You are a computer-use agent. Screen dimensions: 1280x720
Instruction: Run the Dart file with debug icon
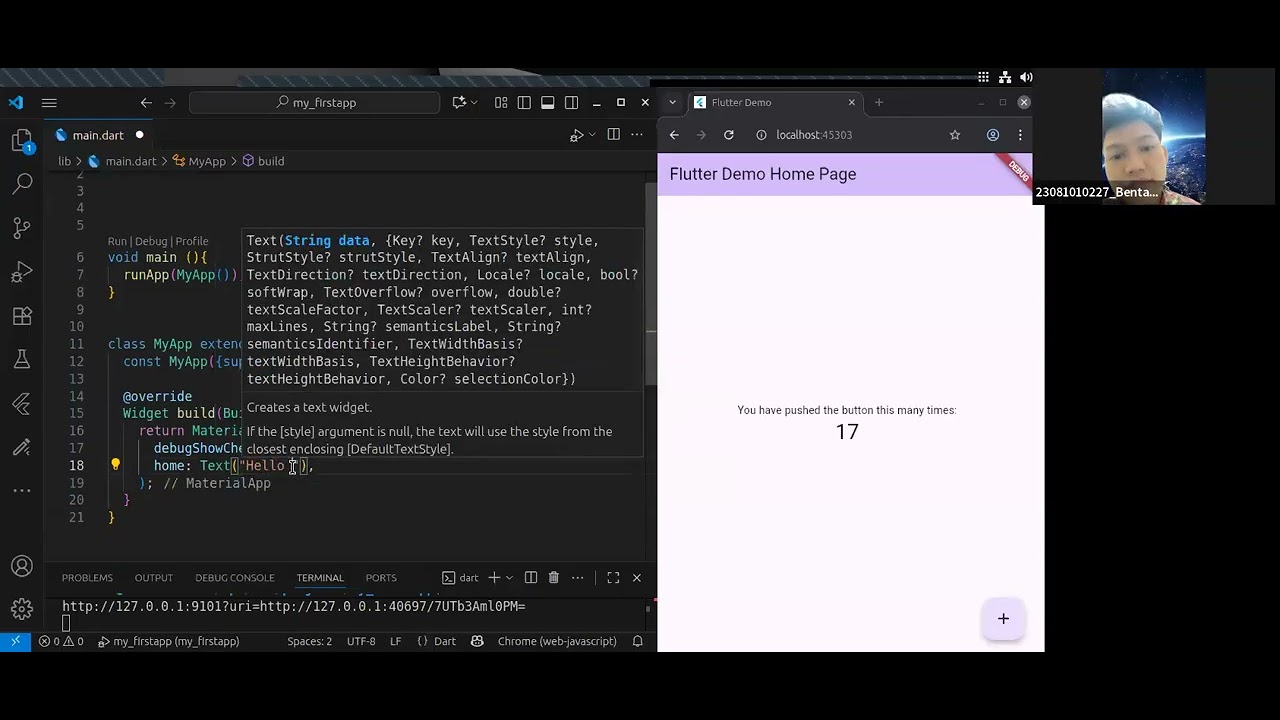click(576, 135)
